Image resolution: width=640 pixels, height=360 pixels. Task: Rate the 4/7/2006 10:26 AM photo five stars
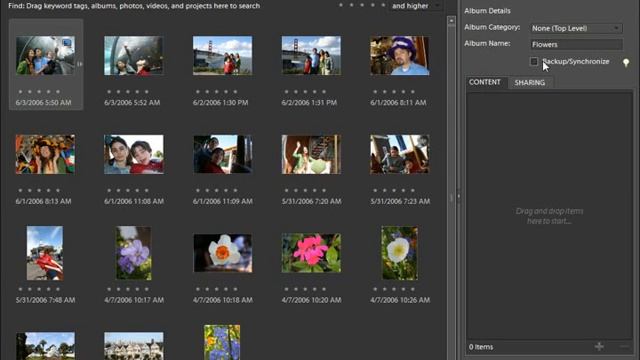click(x=413, y=289)
